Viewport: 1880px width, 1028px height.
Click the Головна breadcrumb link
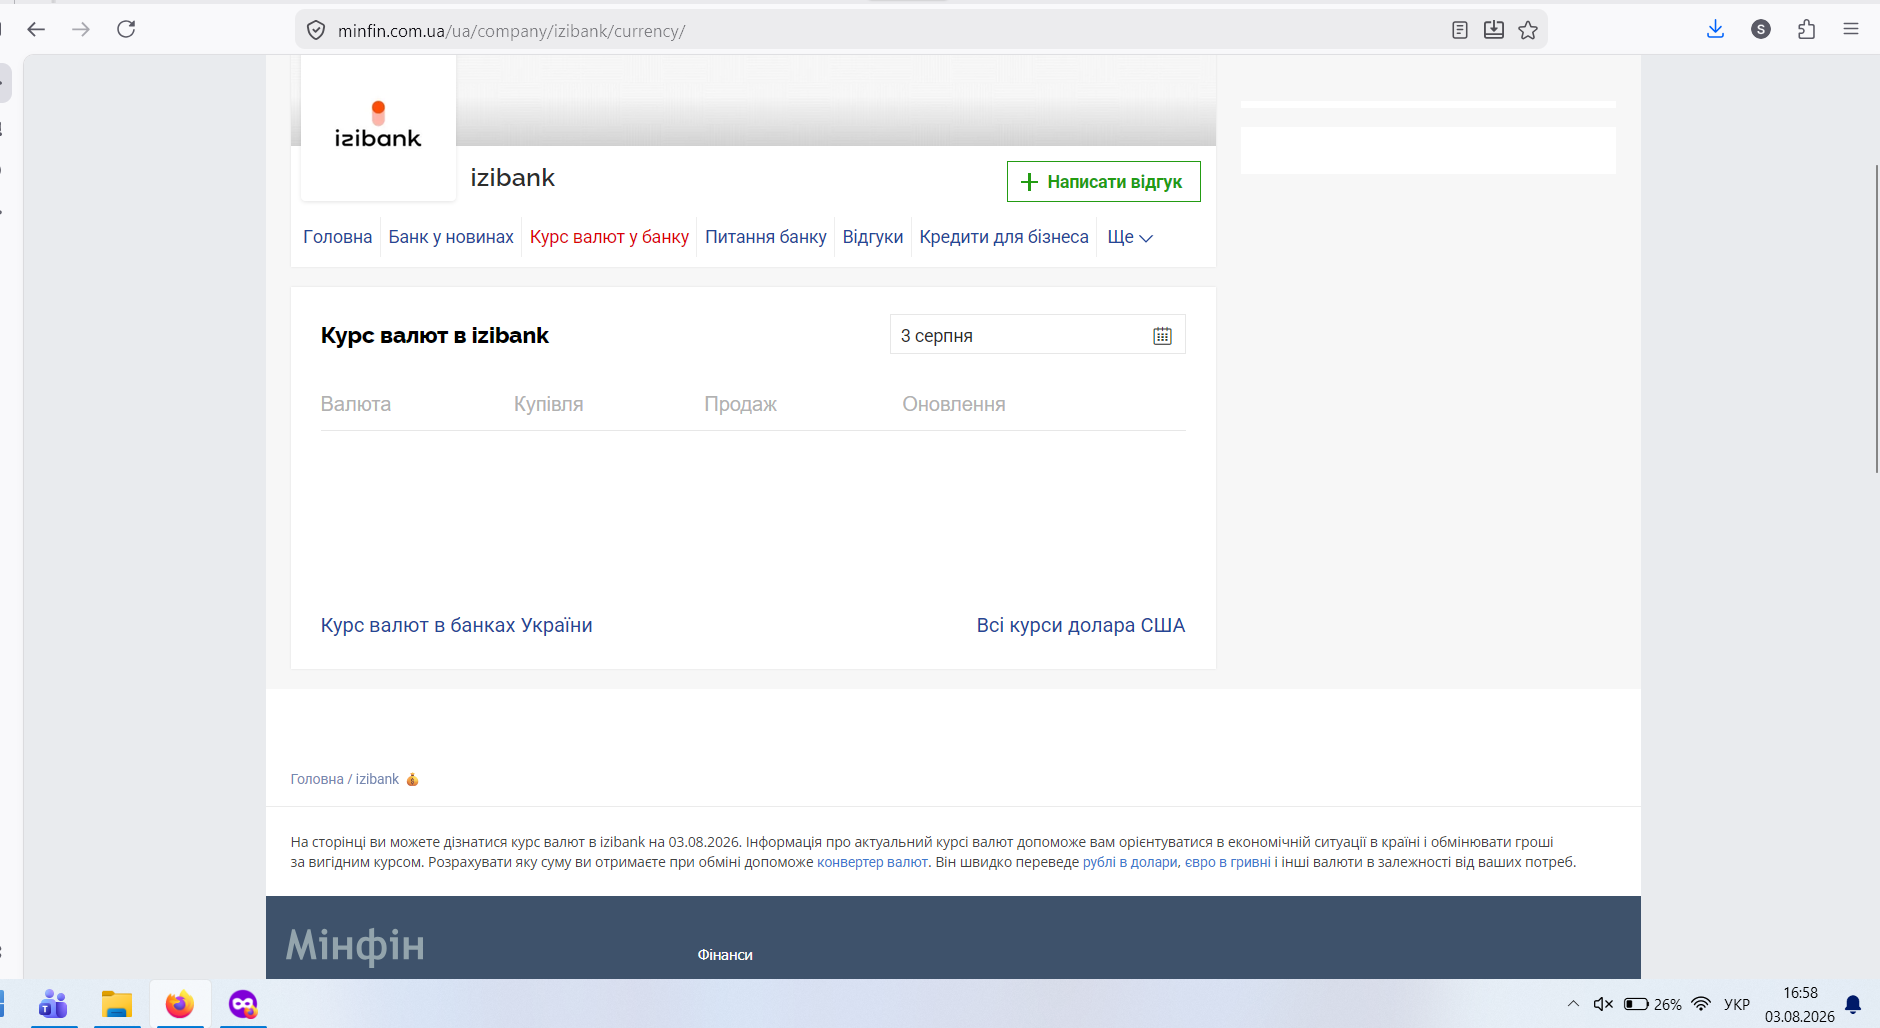click(x=317, y=779)
